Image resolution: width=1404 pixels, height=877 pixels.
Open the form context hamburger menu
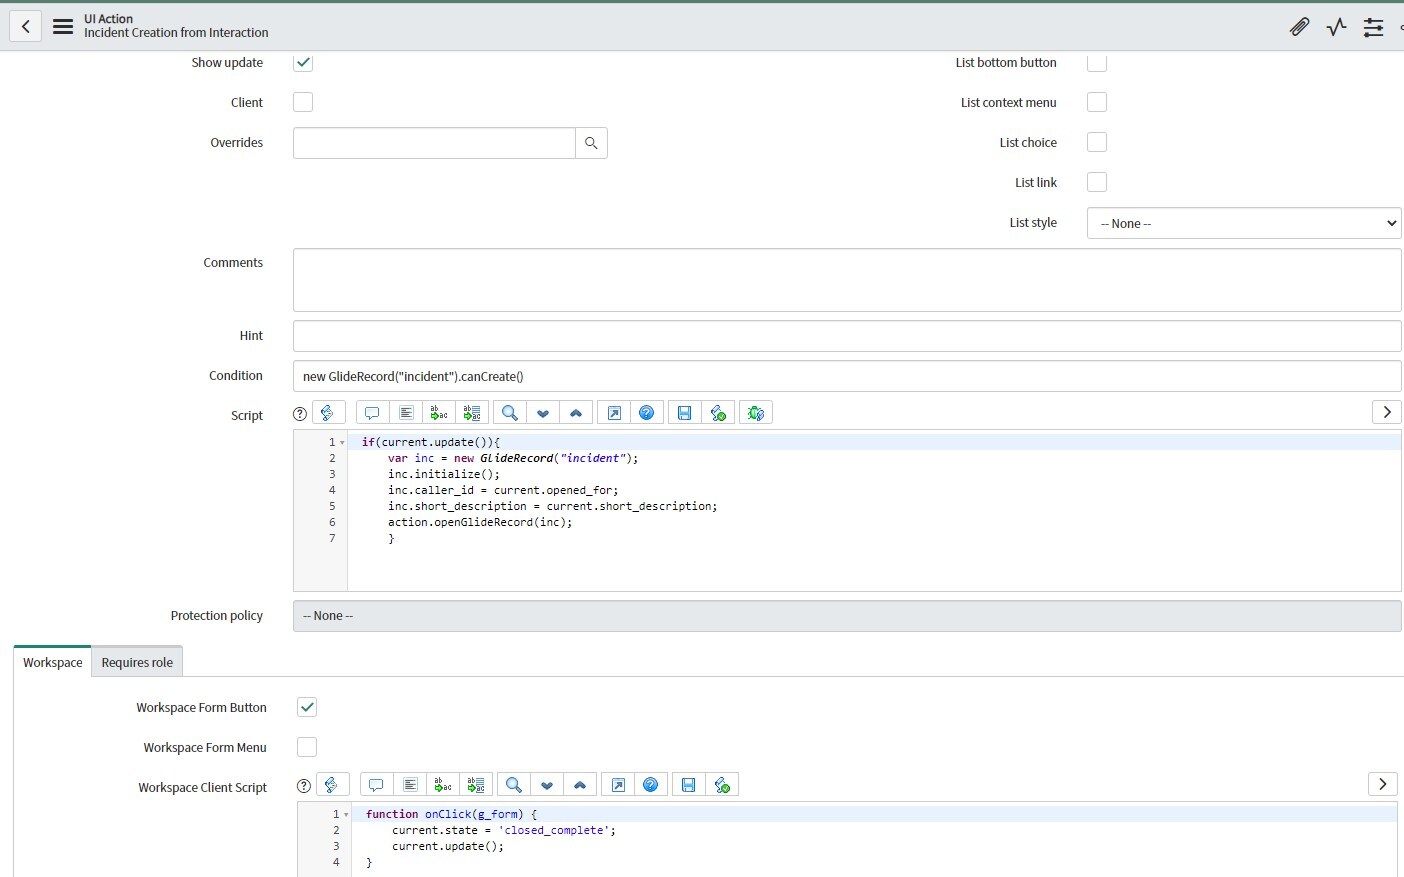click(x=63, y=27)
